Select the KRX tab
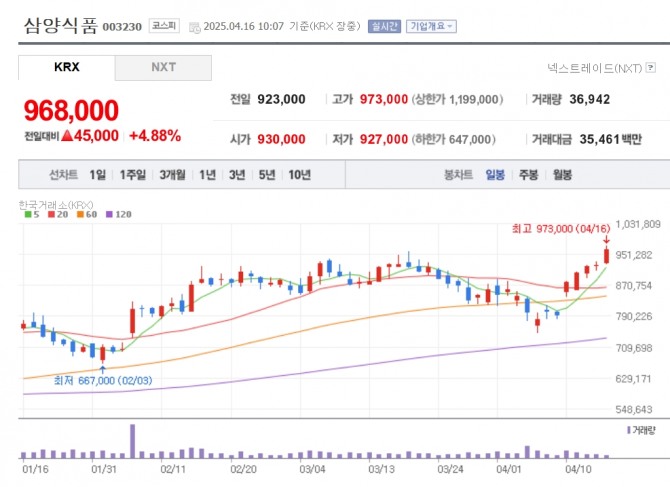The image size is (670, 487). click(x=67, y=67)
